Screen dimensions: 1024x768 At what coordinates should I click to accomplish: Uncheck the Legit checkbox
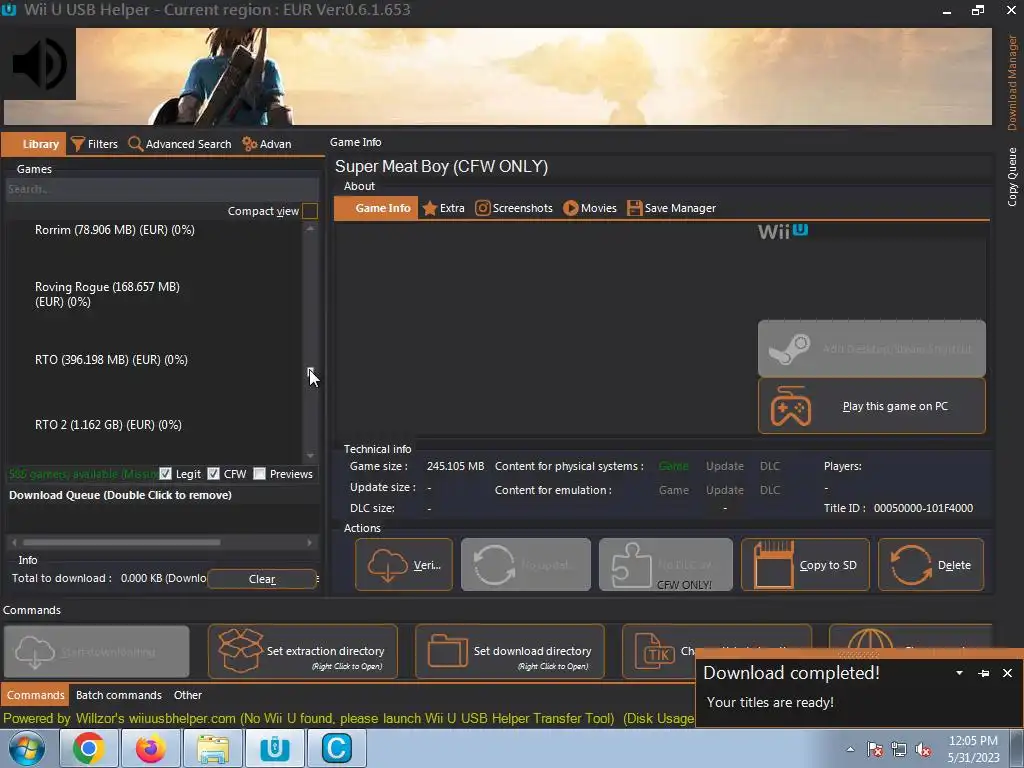pos(165,473)
